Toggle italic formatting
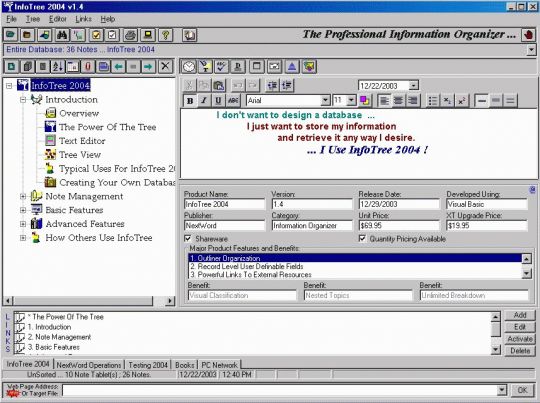 [204, 101]
